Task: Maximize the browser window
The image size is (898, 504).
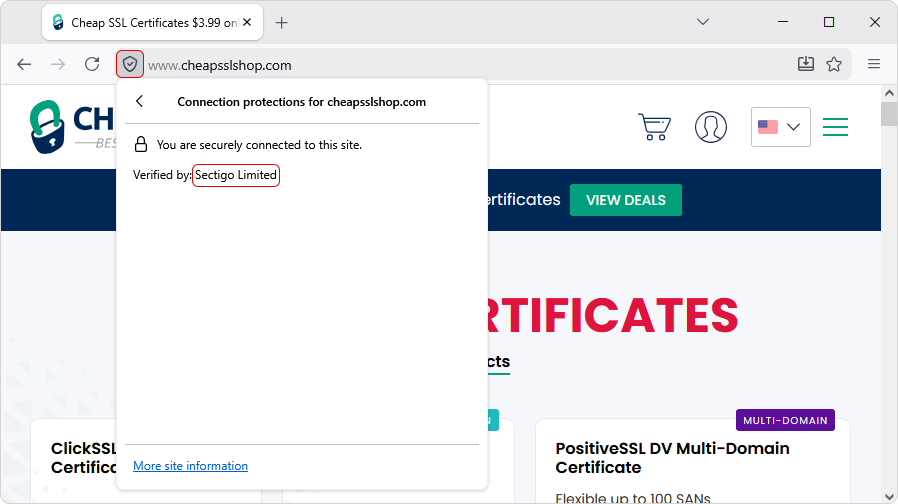Action: tap(829, 22)
